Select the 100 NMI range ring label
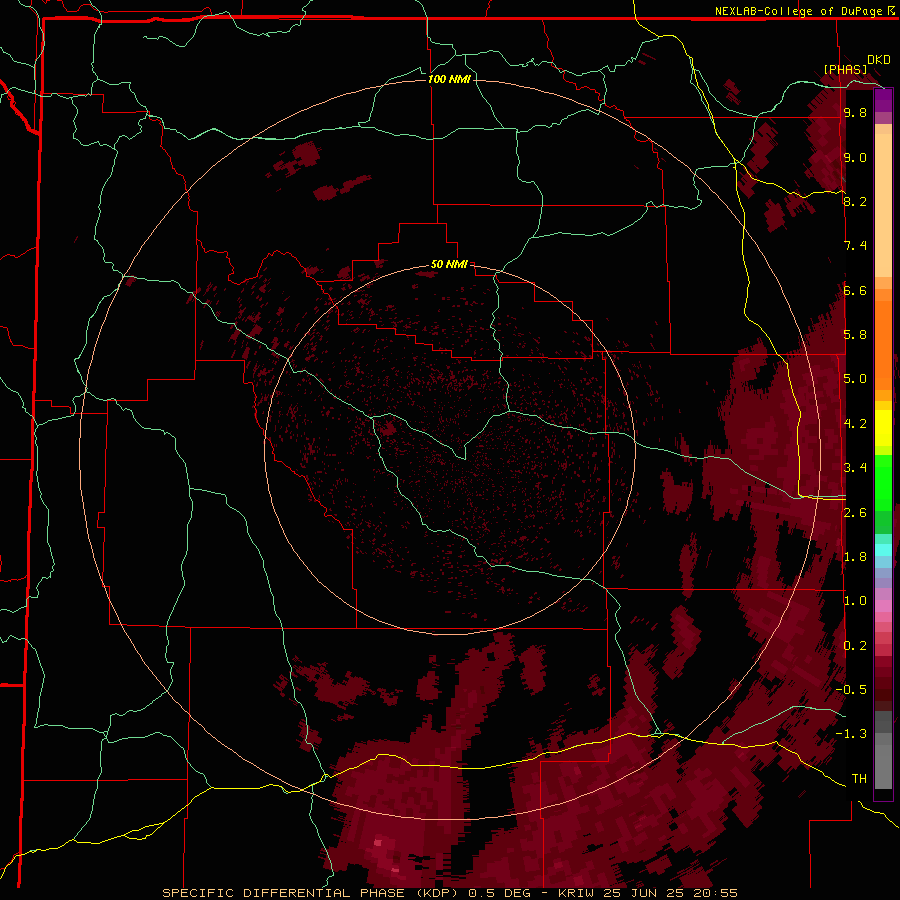900x900 pixels. click(x=449, y=79)
